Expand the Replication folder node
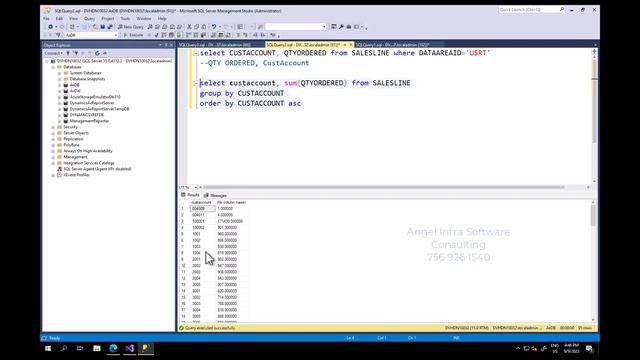Image resolution: width=640 pixels, height=360 pixels. 53,139
